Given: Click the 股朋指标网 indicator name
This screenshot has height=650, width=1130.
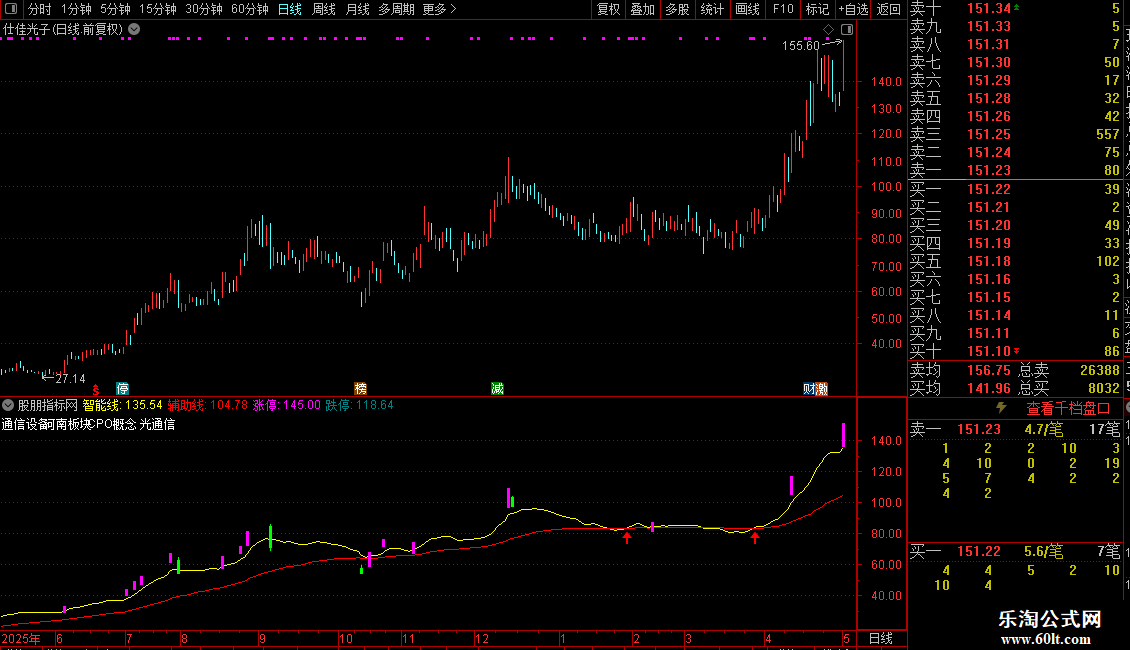Looking at the screenshot, I should [x=48, y=405].
